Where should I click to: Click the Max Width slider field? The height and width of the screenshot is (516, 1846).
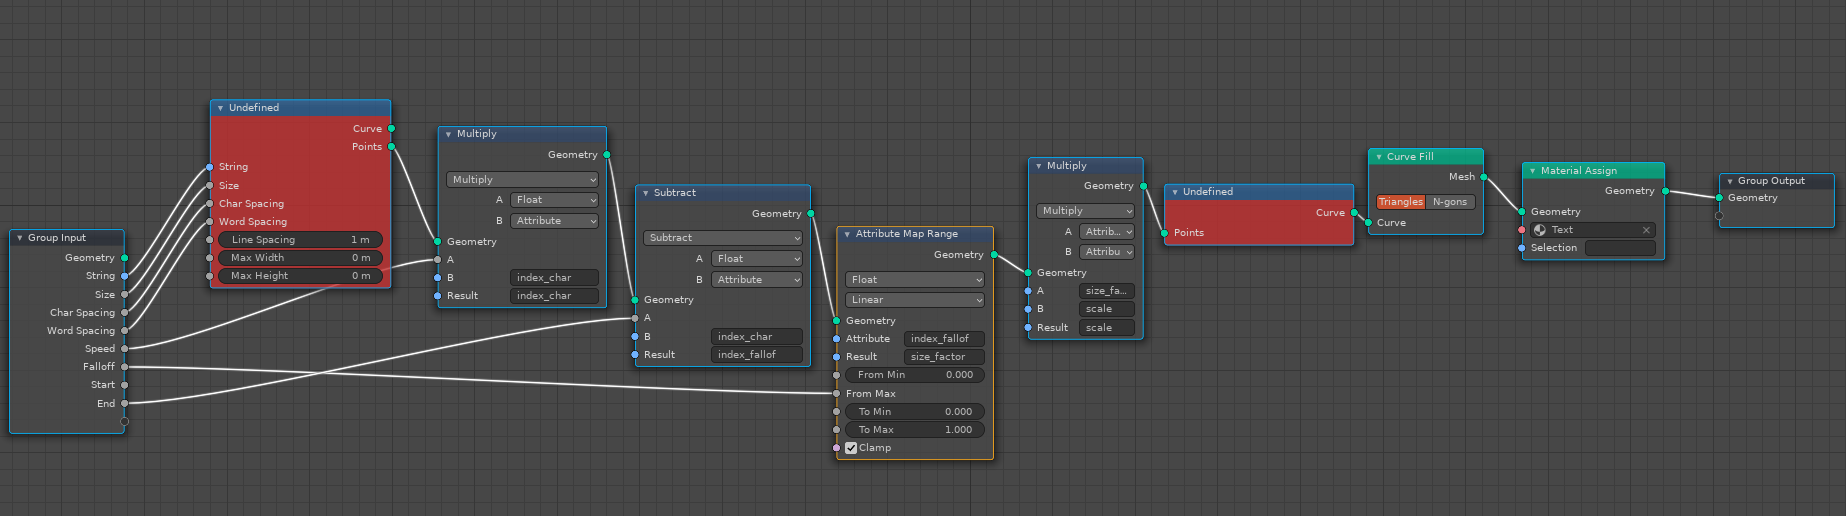[300, 258]
